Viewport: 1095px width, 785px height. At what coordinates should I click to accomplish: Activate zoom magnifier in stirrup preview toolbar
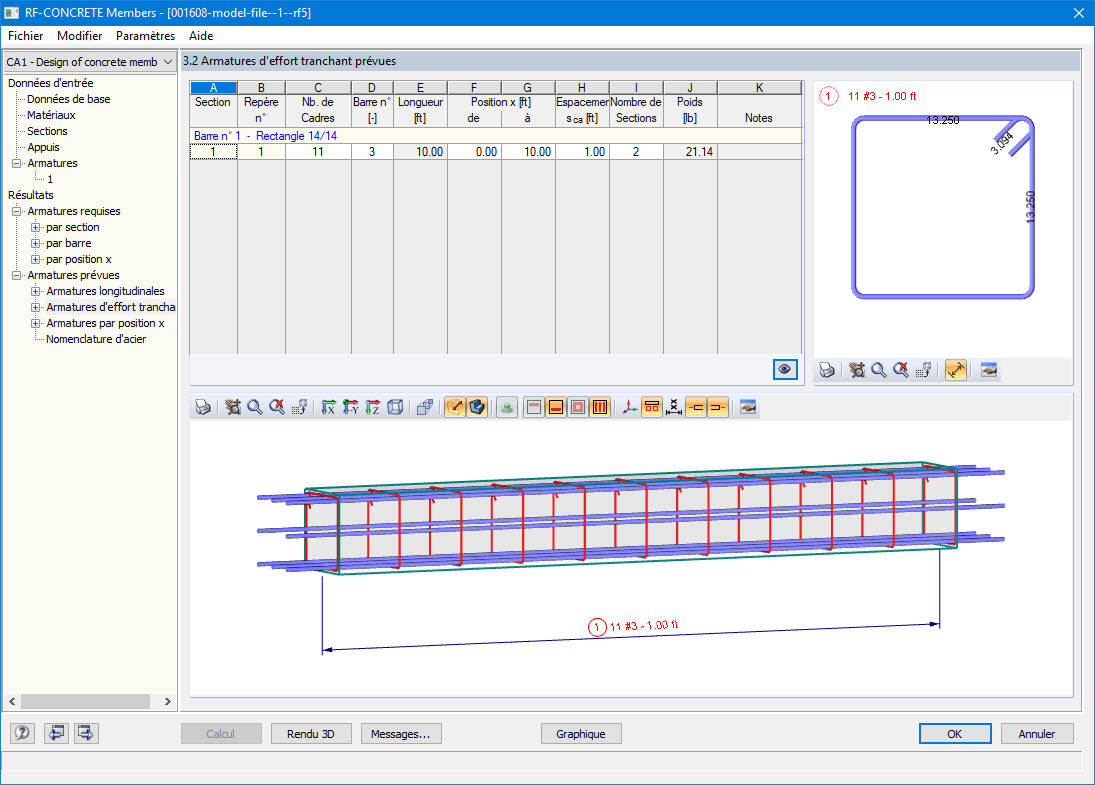tap(879, 370)
